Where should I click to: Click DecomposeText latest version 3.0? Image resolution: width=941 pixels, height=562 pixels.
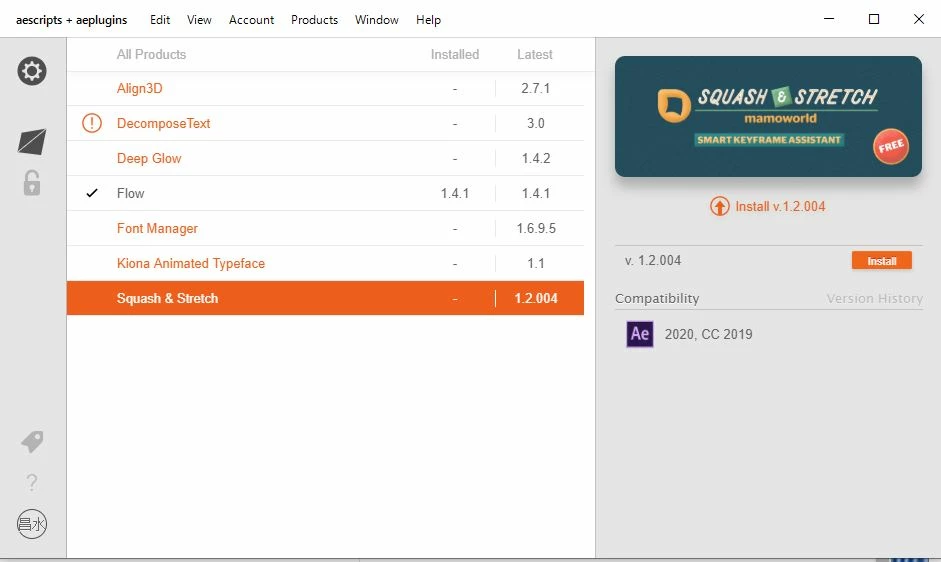(x=535, y=123)
